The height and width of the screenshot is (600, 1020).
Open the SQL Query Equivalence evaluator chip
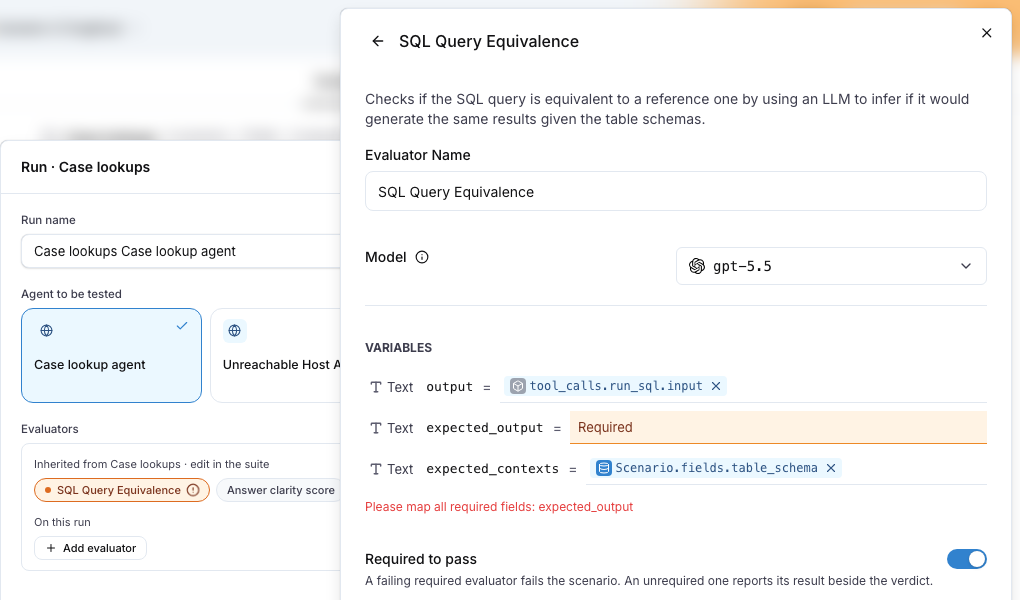click(x=122, y=490)
